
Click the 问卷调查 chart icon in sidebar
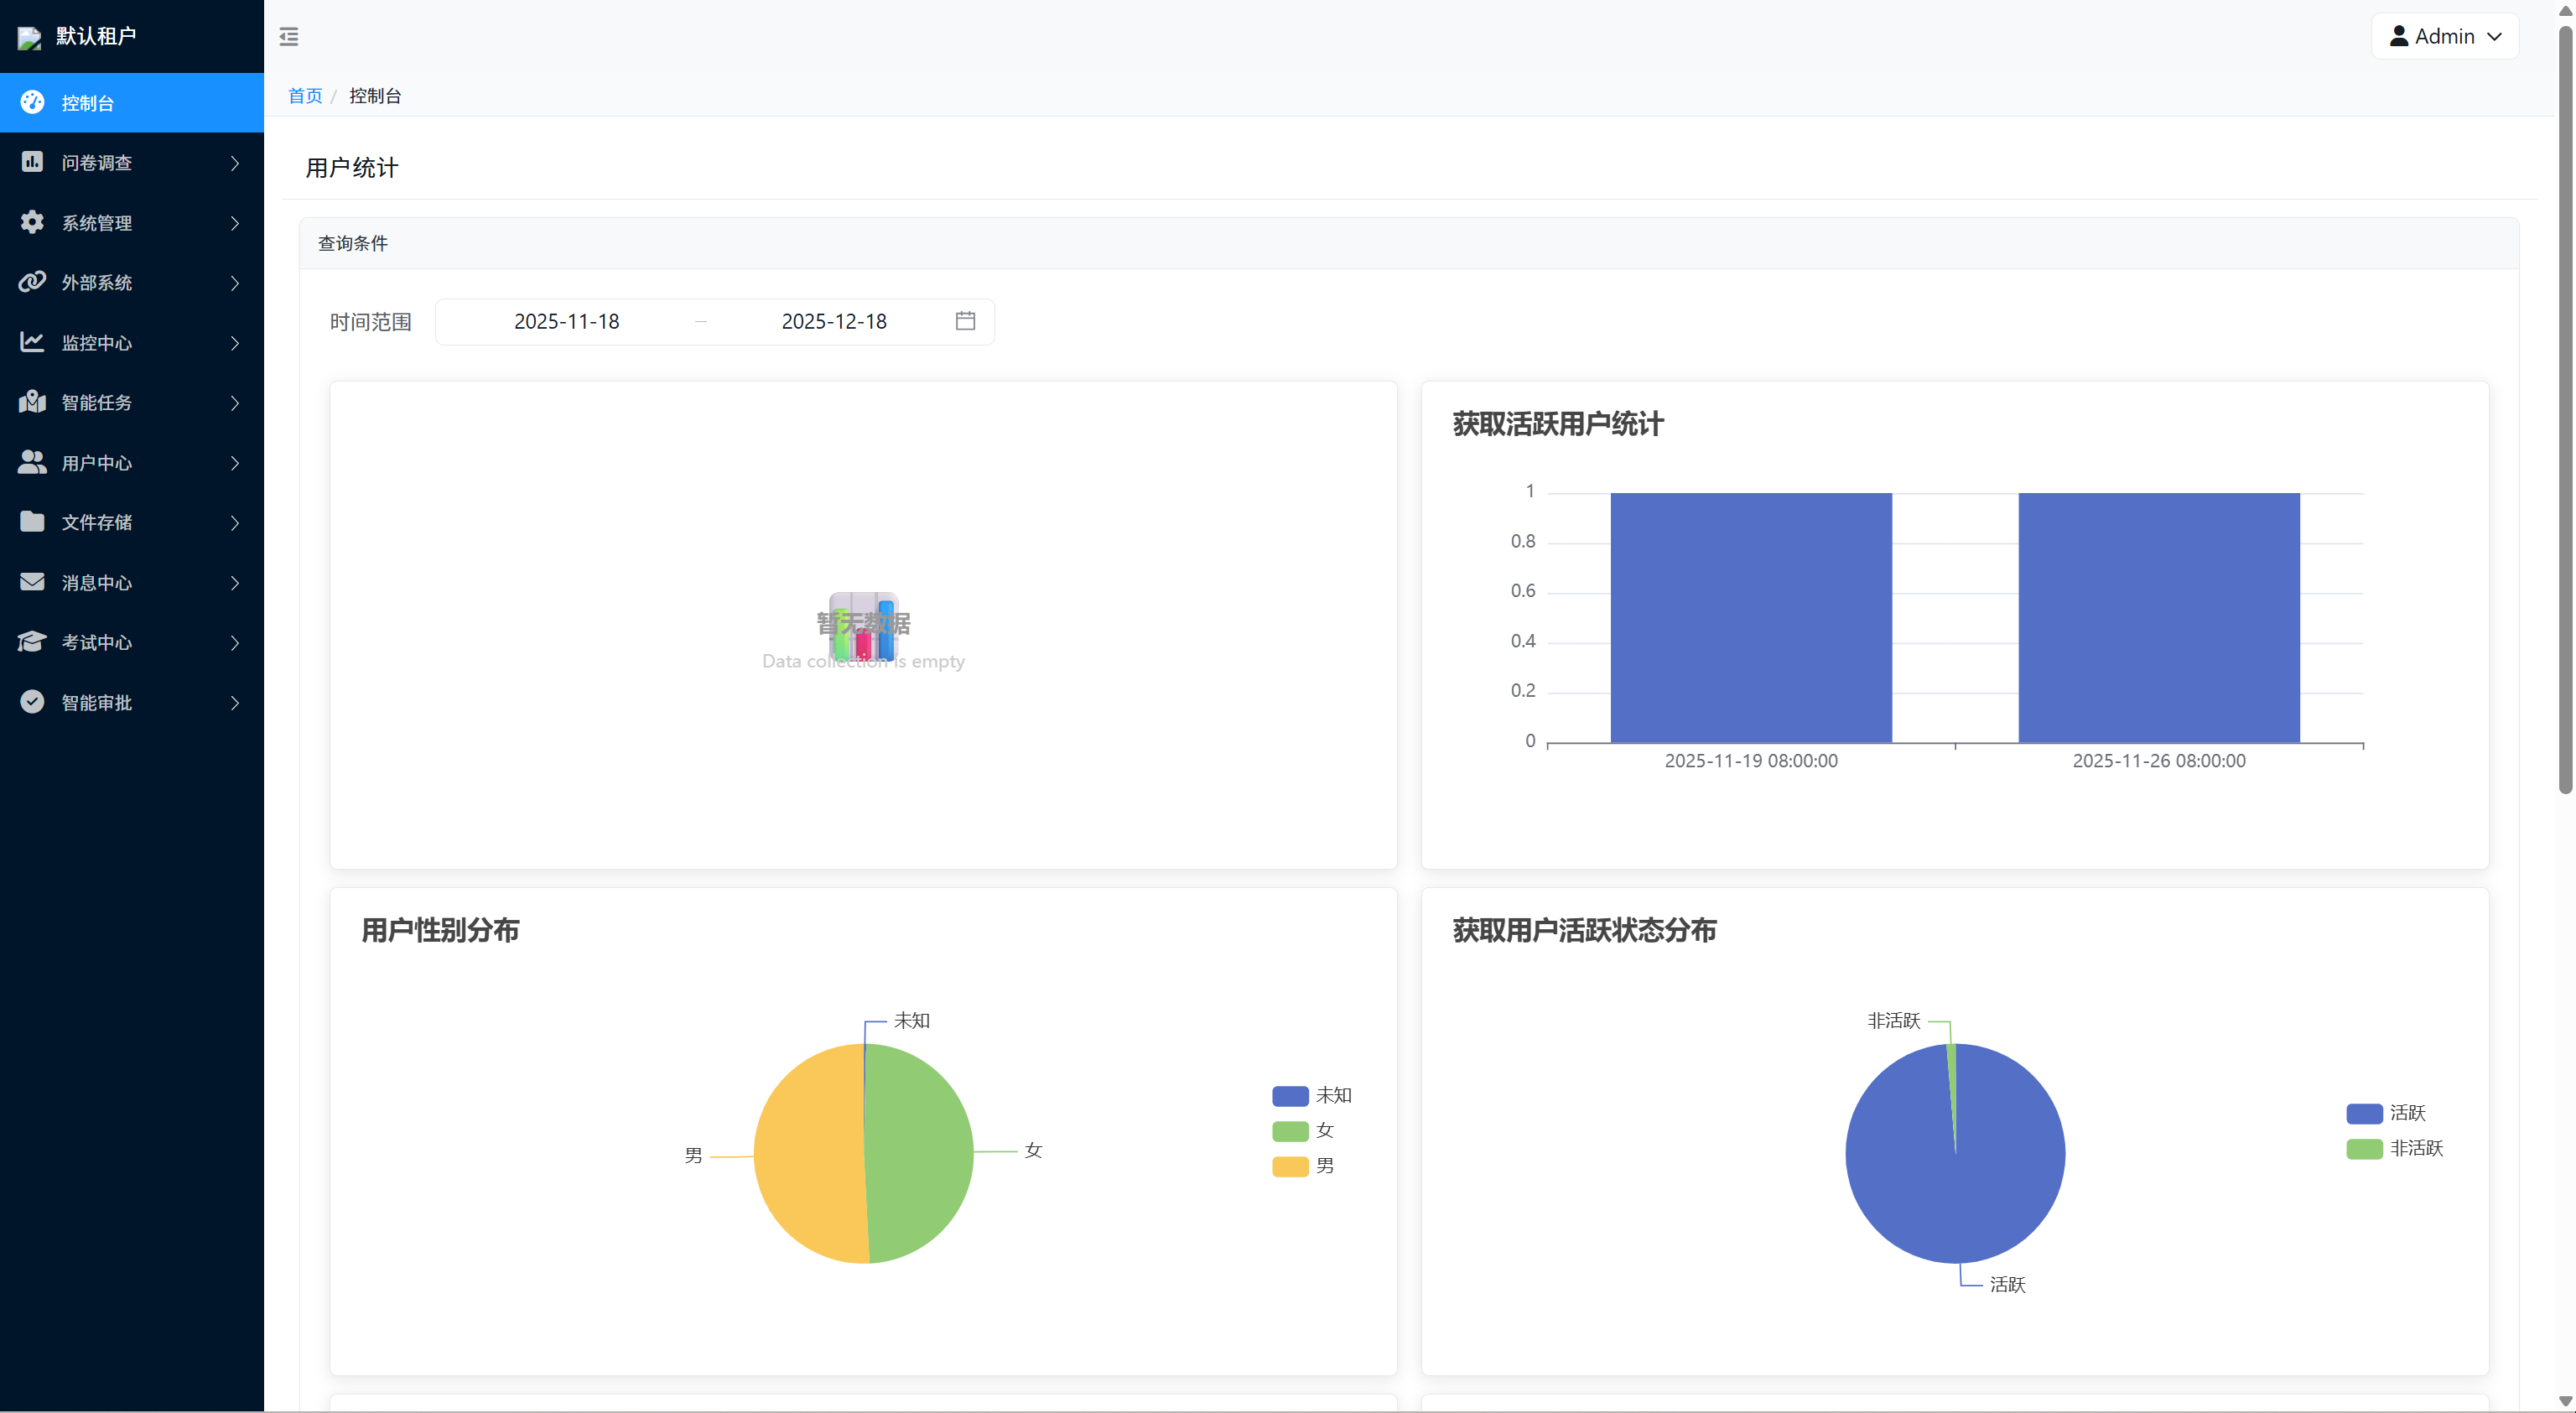point(32,162)
